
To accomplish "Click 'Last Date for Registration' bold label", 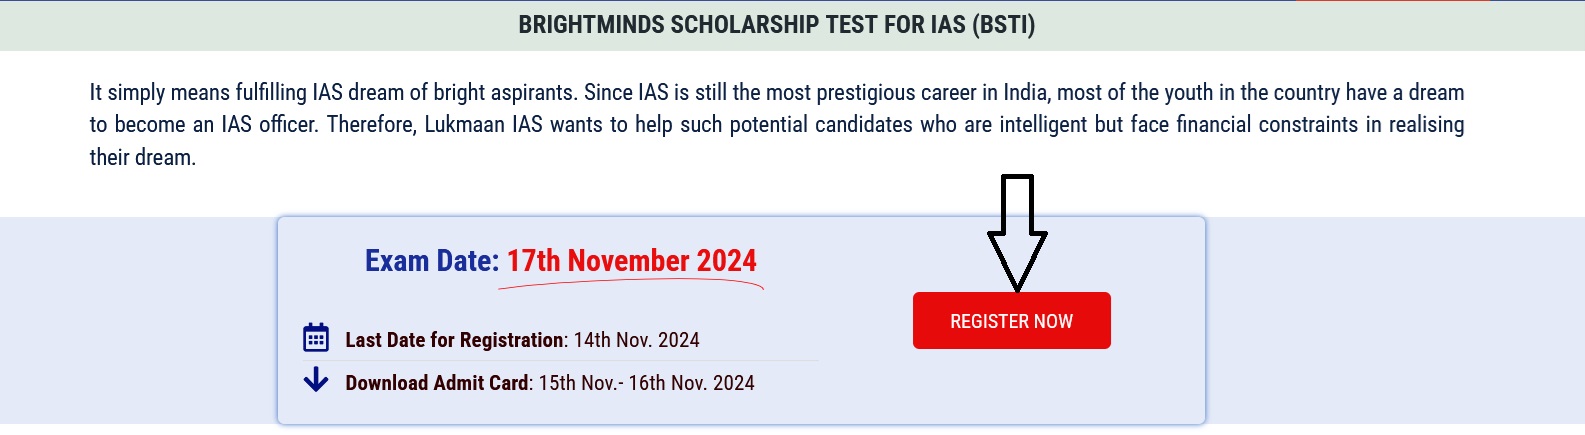I will [454, 340].
